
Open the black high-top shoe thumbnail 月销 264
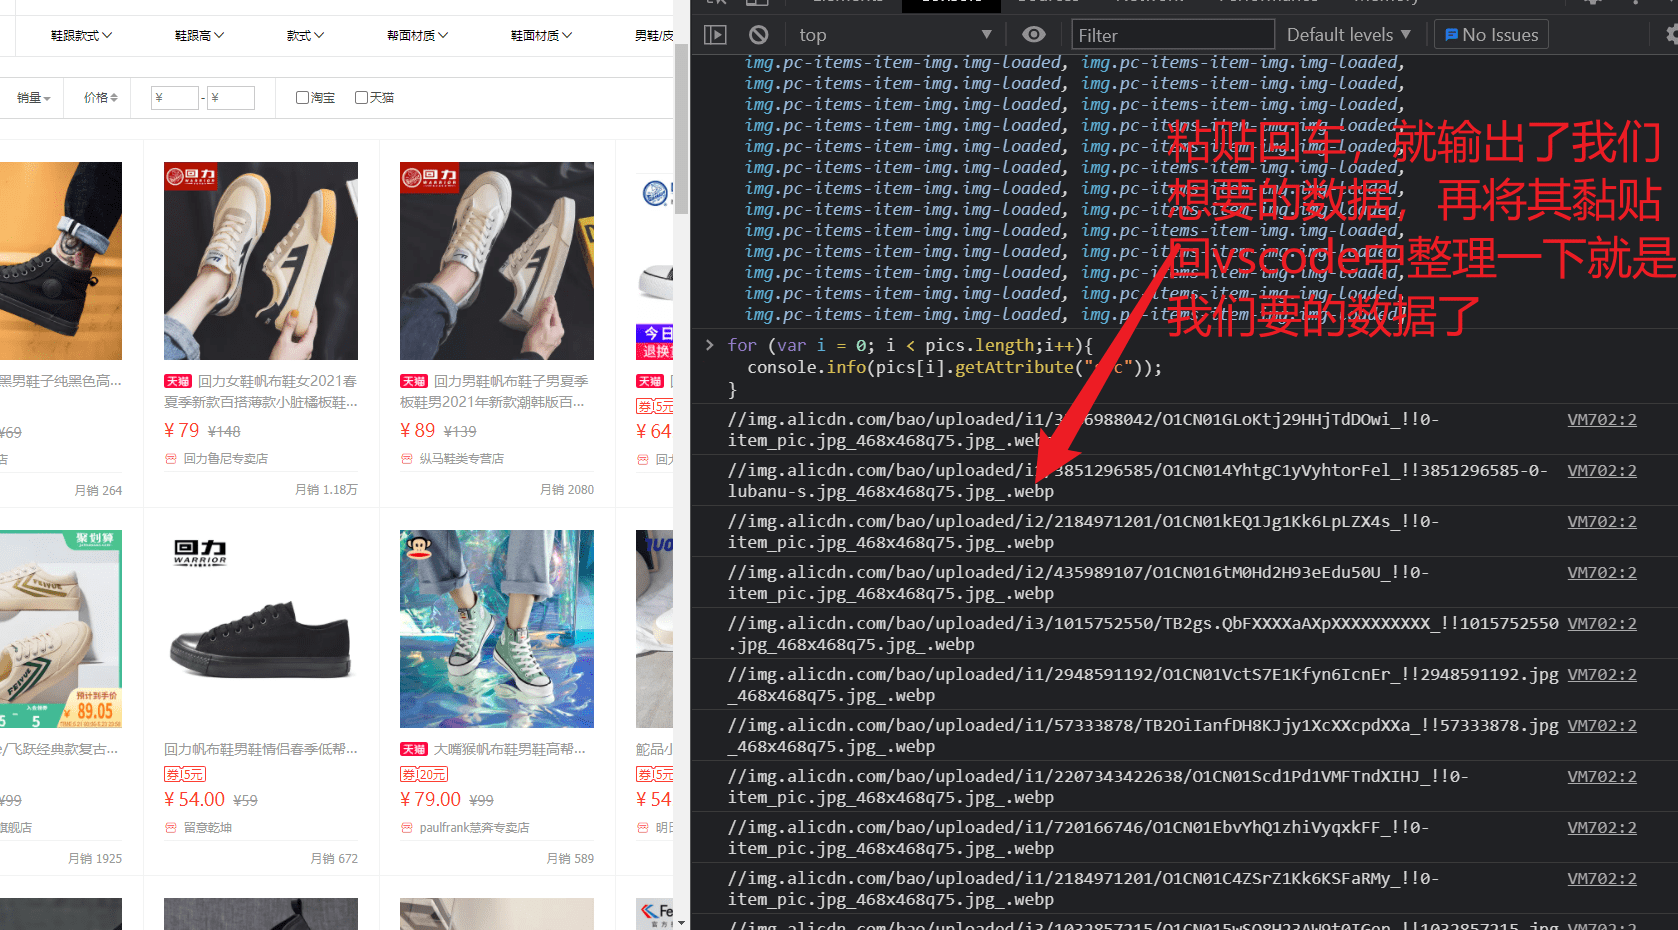pyautogui.click(x=60, y=261)
